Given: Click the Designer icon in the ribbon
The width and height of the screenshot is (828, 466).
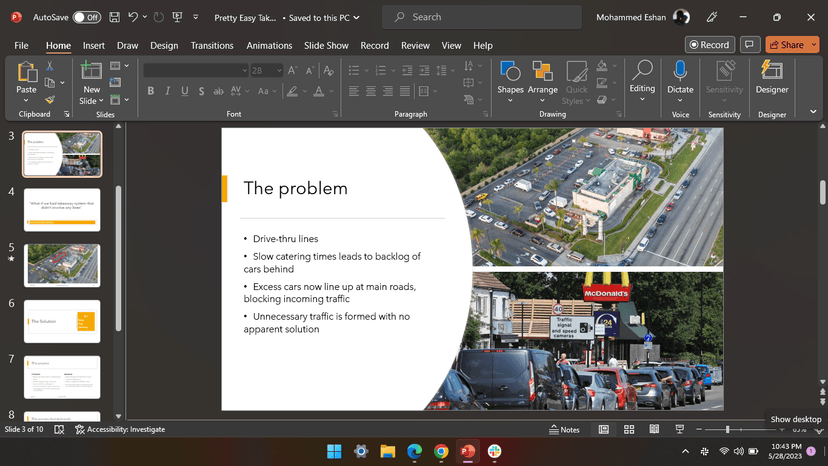Looking at the screenshot, I should coord(772,71).
